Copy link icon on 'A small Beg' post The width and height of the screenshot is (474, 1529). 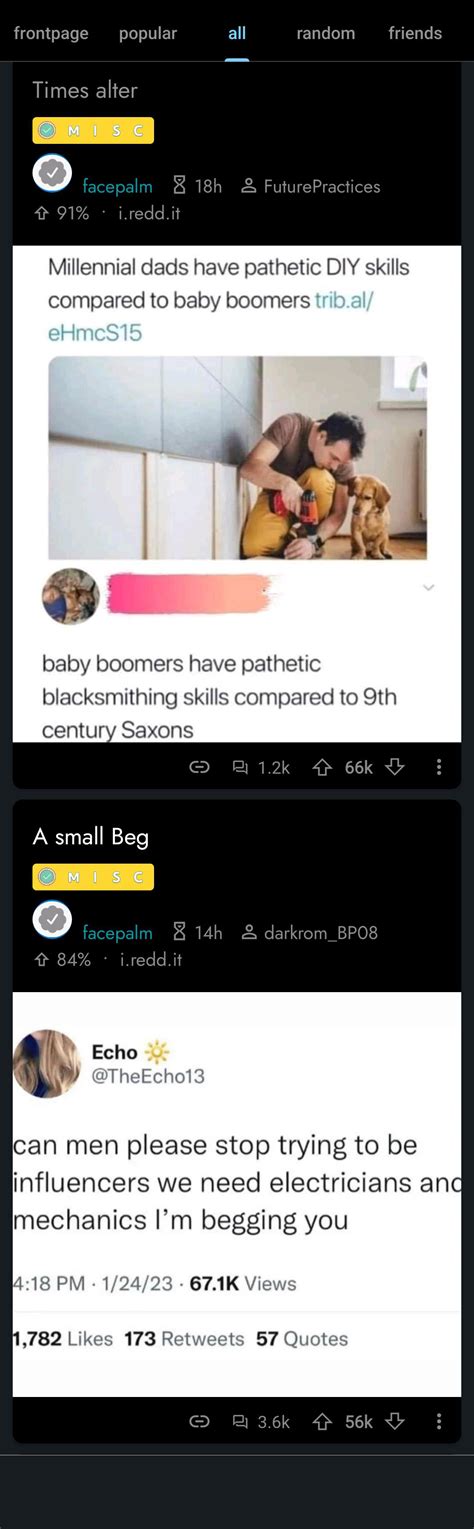click(x=200, y=1421)
